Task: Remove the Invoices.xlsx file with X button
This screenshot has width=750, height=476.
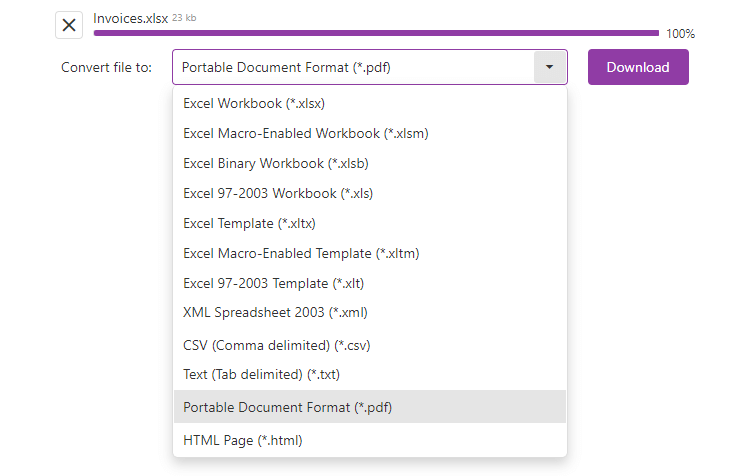Action: pyautogui.click(x=69, y=25)
